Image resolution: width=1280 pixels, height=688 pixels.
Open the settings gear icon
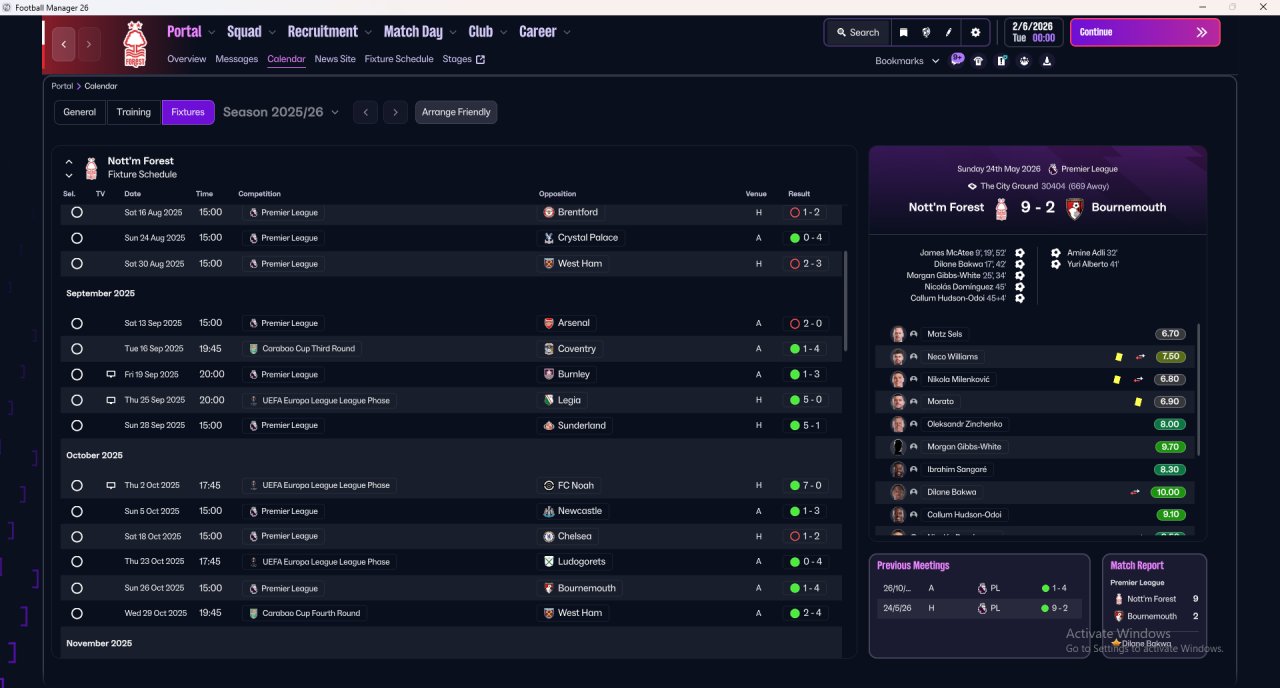[976, 32]
